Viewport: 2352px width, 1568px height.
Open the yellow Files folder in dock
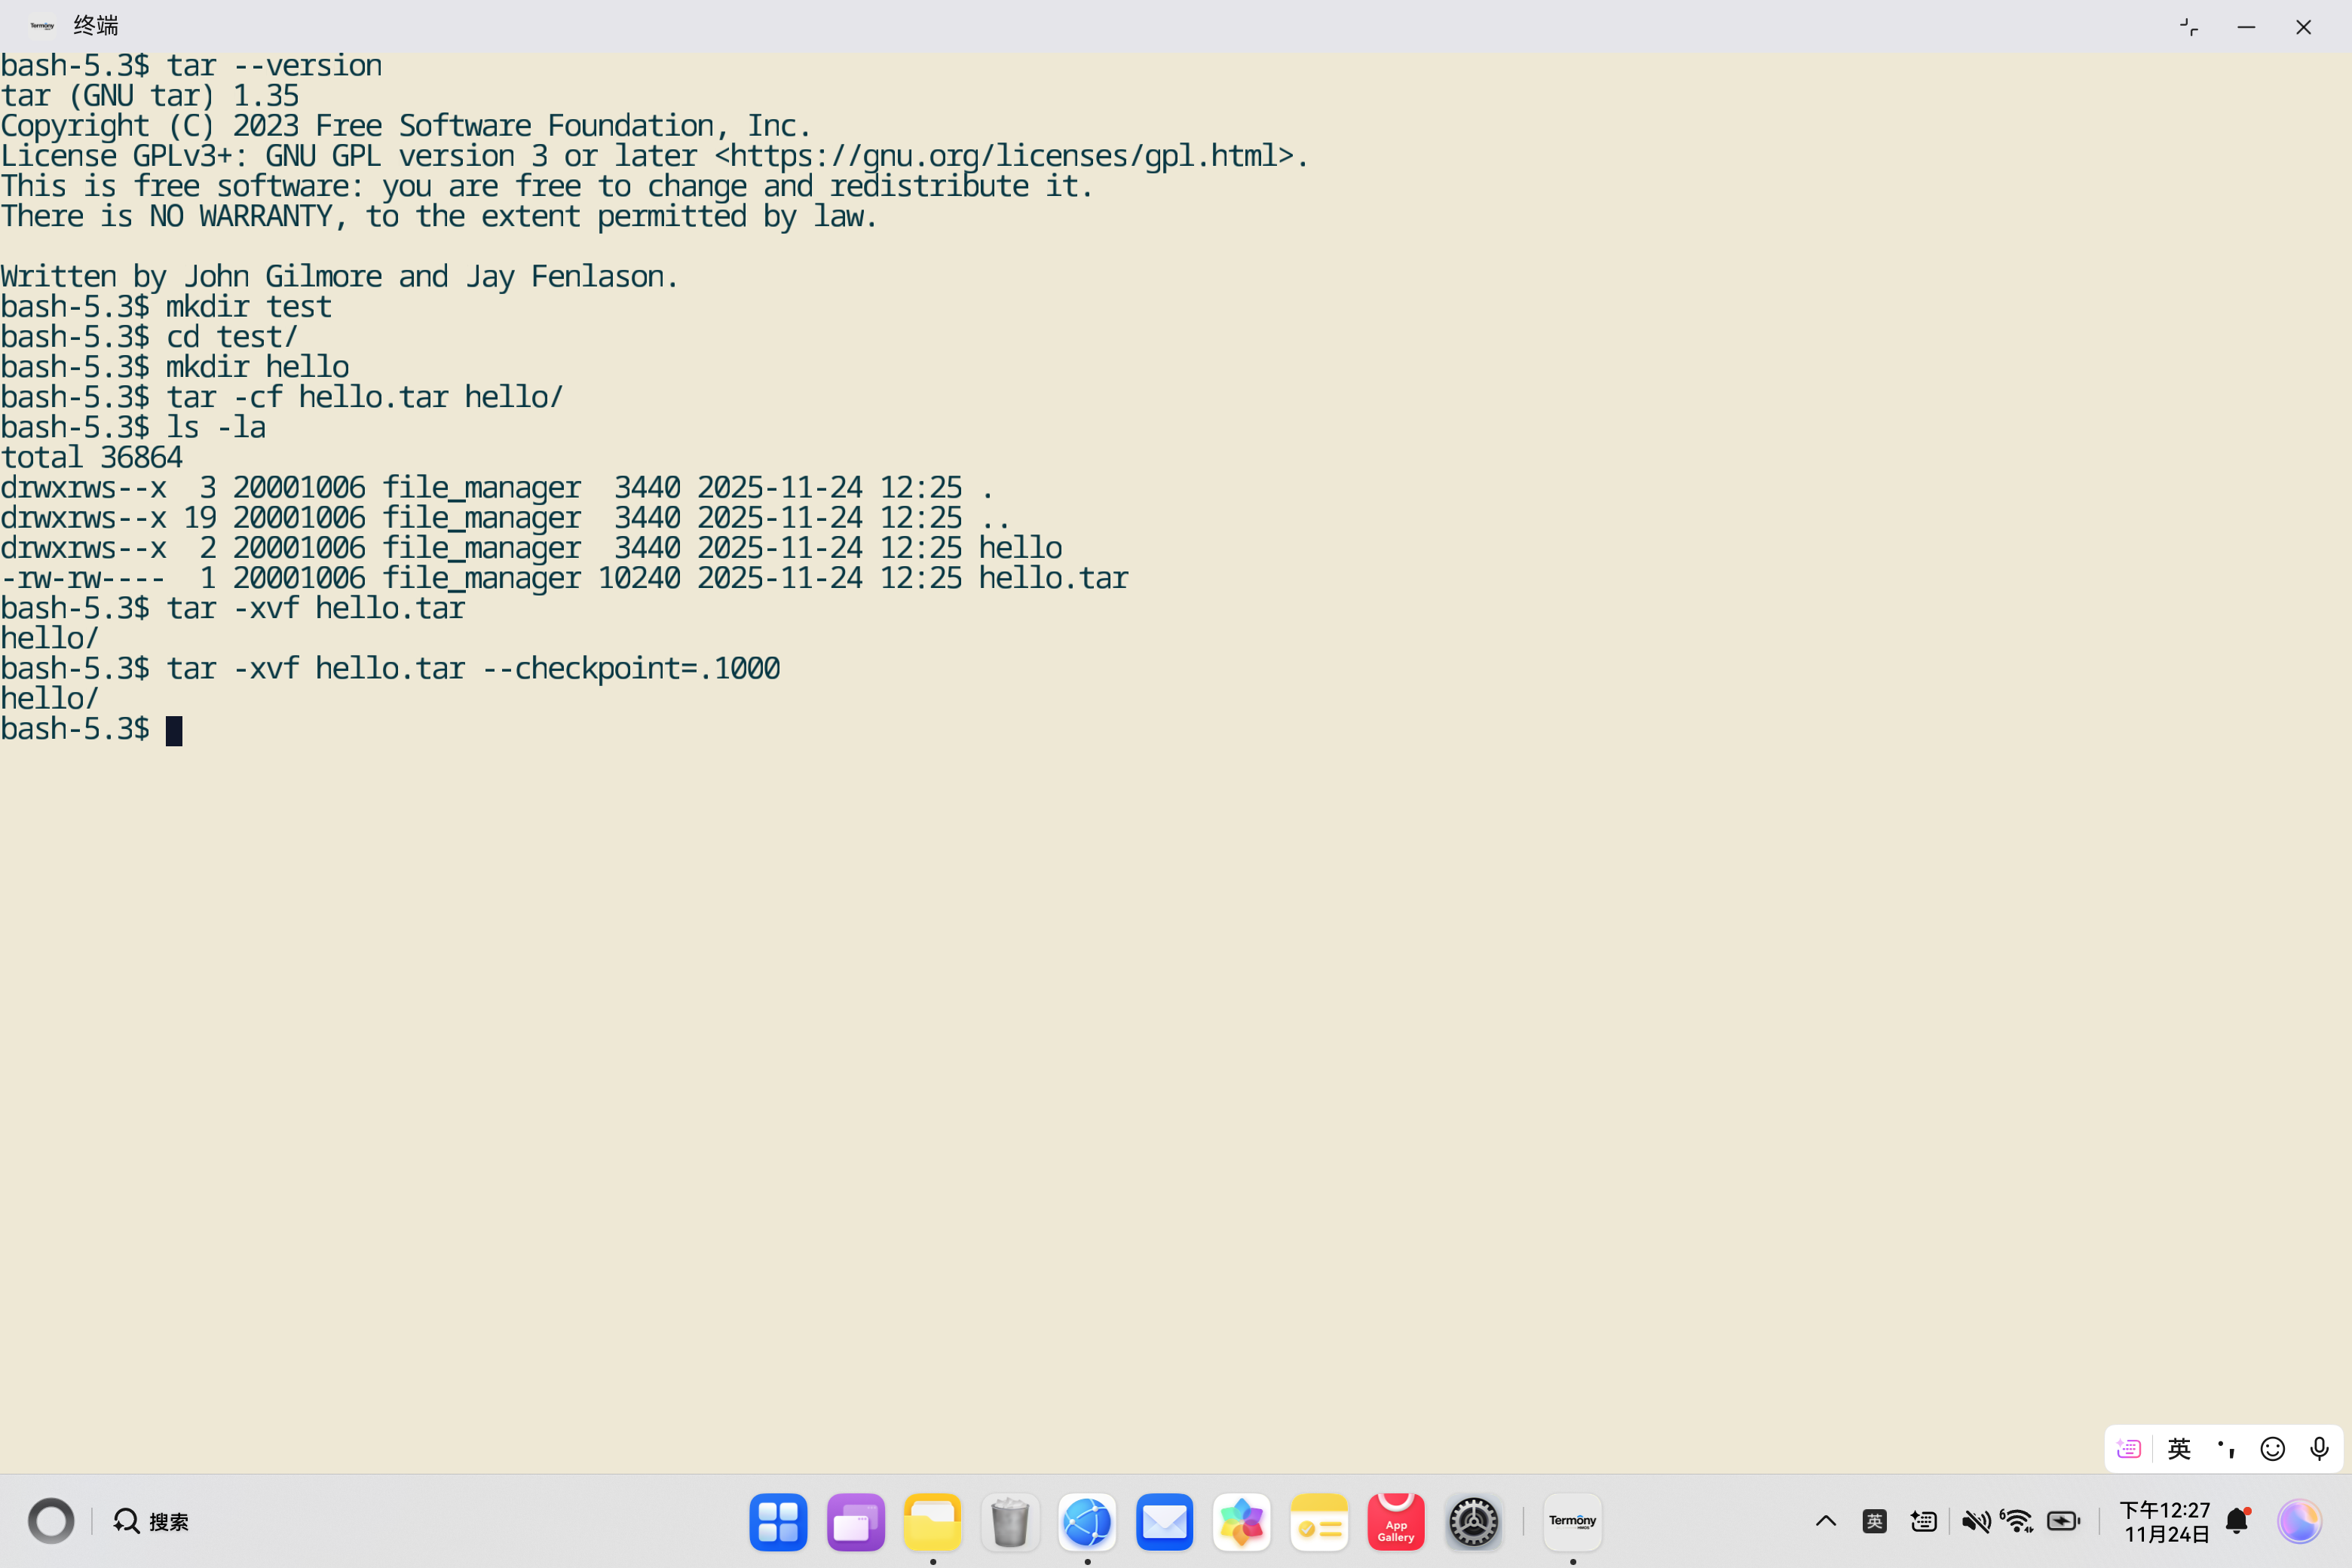click(x=932, y=1521)
